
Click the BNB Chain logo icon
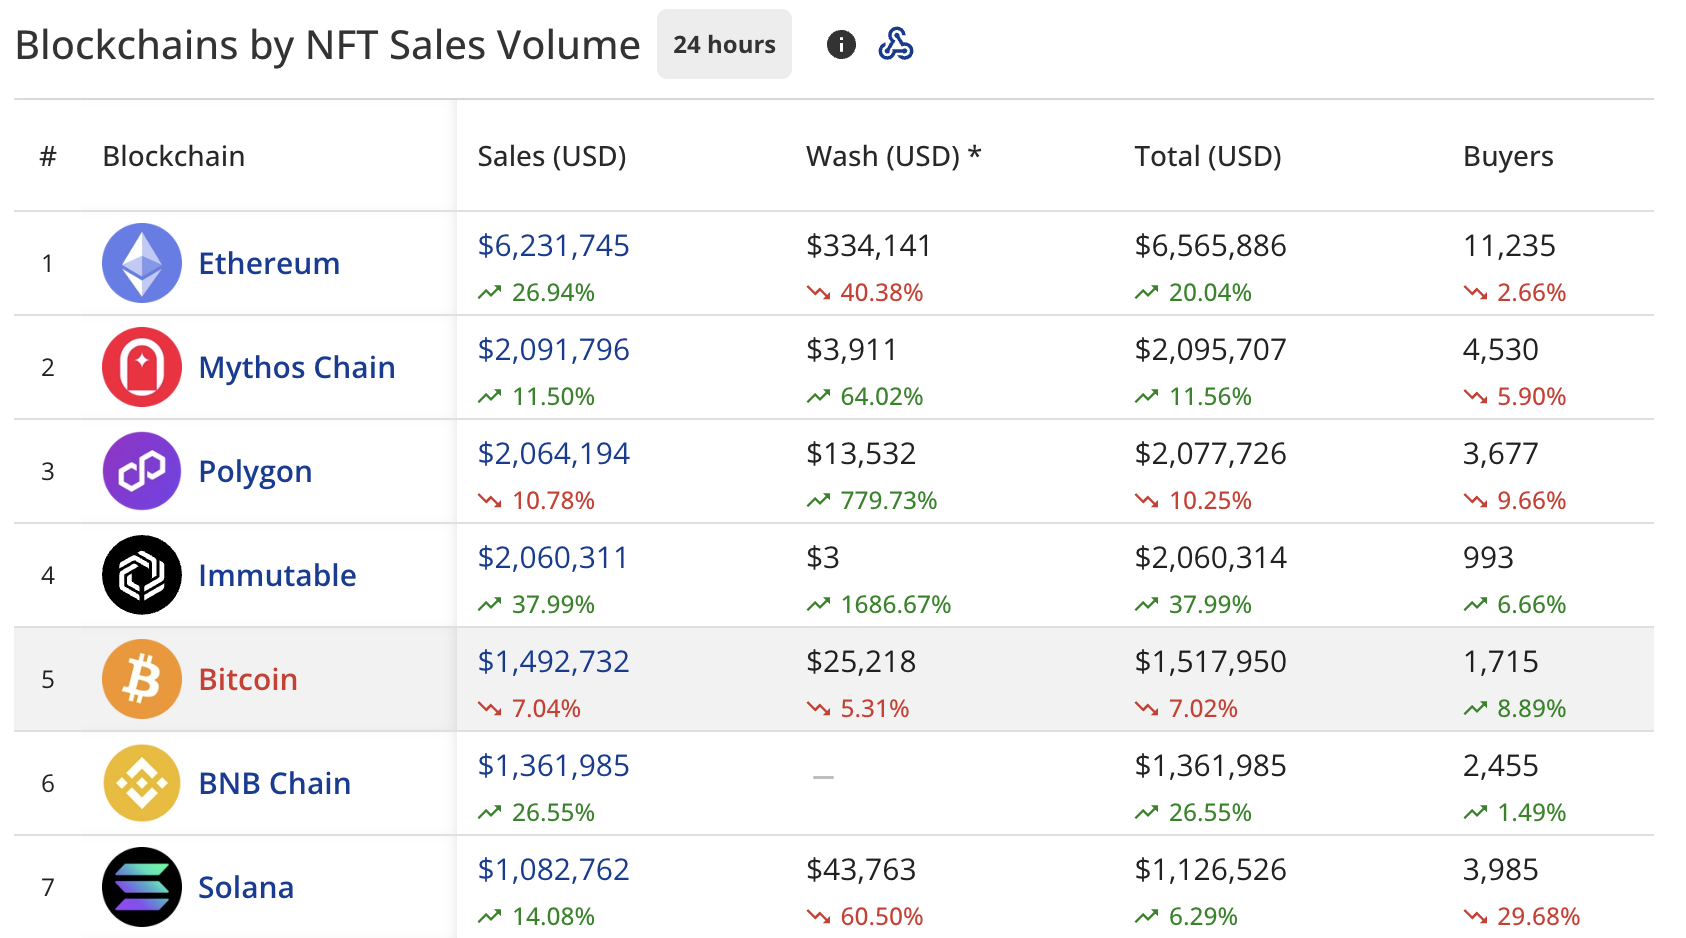click(142, 783)
